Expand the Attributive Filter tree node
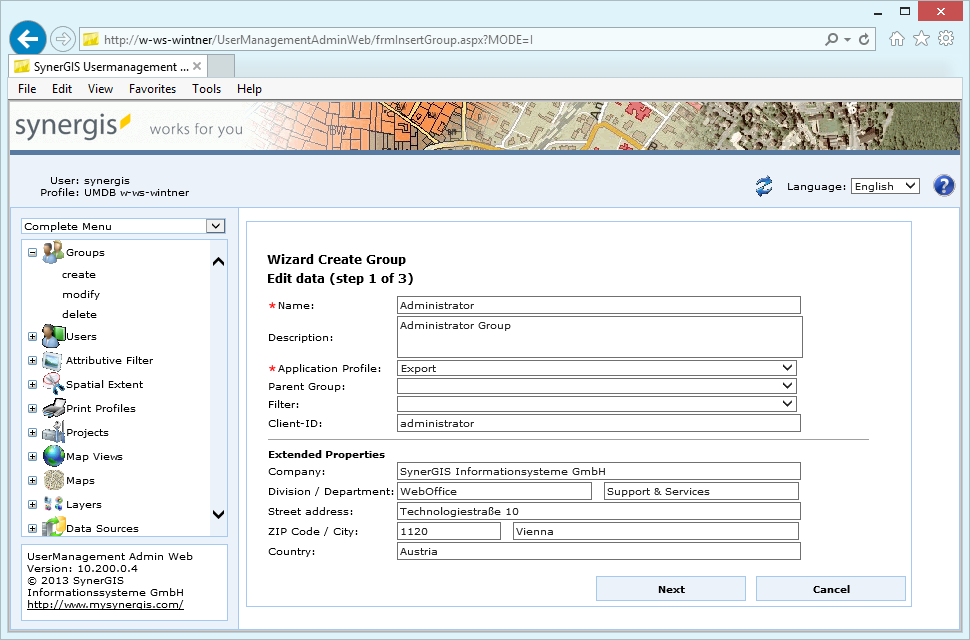The image size is (970, 640). click(32, 361)
